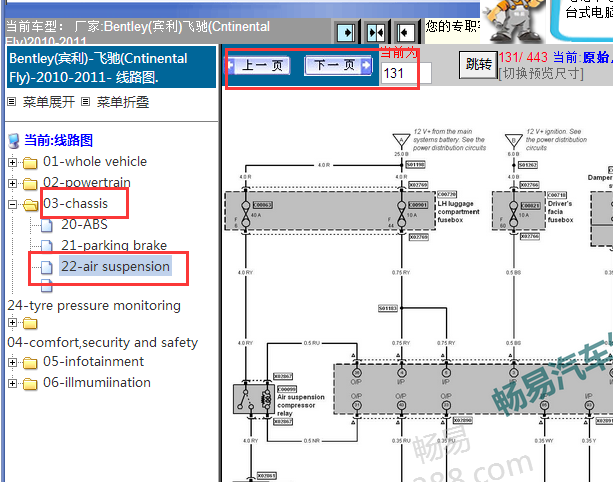Click the icon beside 菜单展开
This screenshot has height=482, width=613.
12,102
